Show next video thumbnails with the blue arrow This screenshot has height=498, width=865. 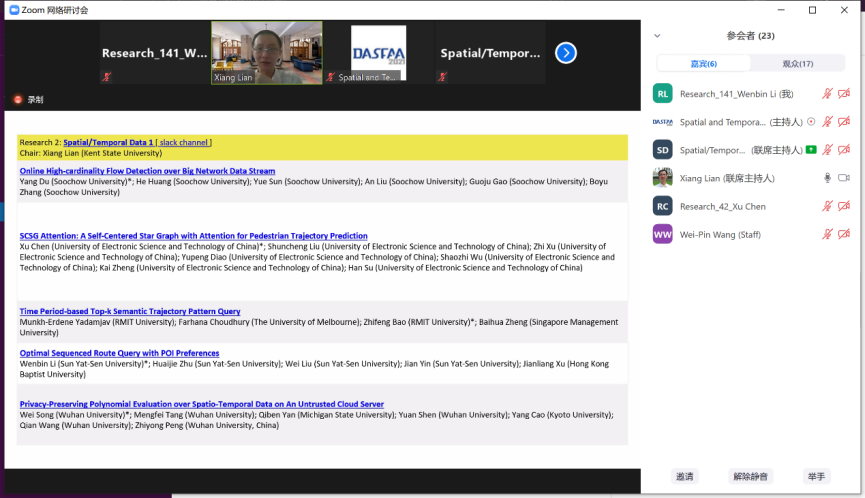pyautogui.click(x=566, y=53)
